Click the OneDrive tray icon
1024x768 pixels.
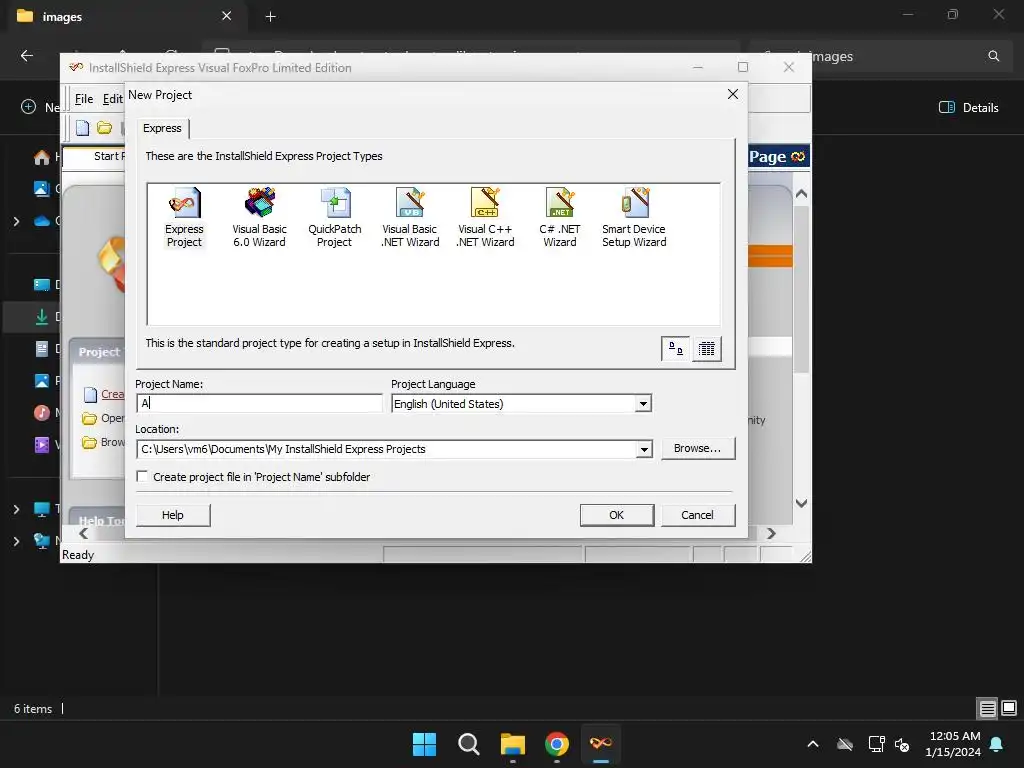(x=845, y=744)
